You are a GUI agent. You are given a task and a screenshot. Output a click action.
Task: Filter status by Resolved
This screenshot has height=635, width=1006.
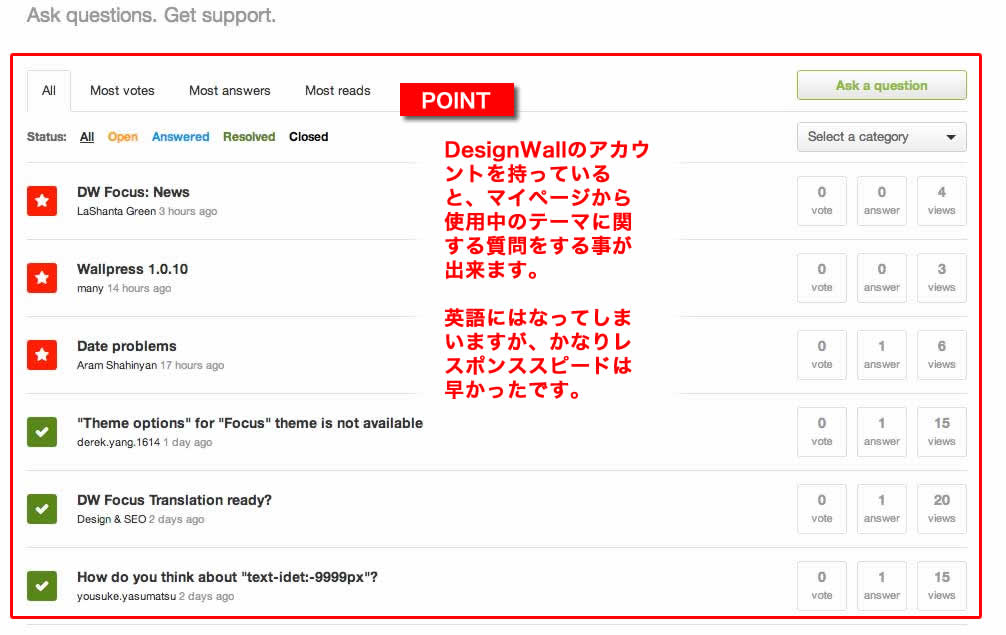point(249,137)
